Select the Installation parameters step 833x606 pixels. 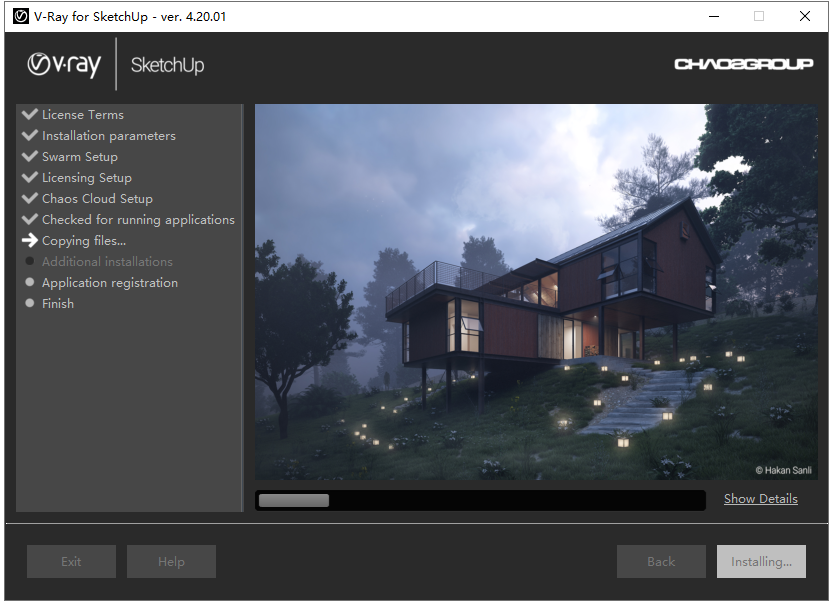[109, 136]
